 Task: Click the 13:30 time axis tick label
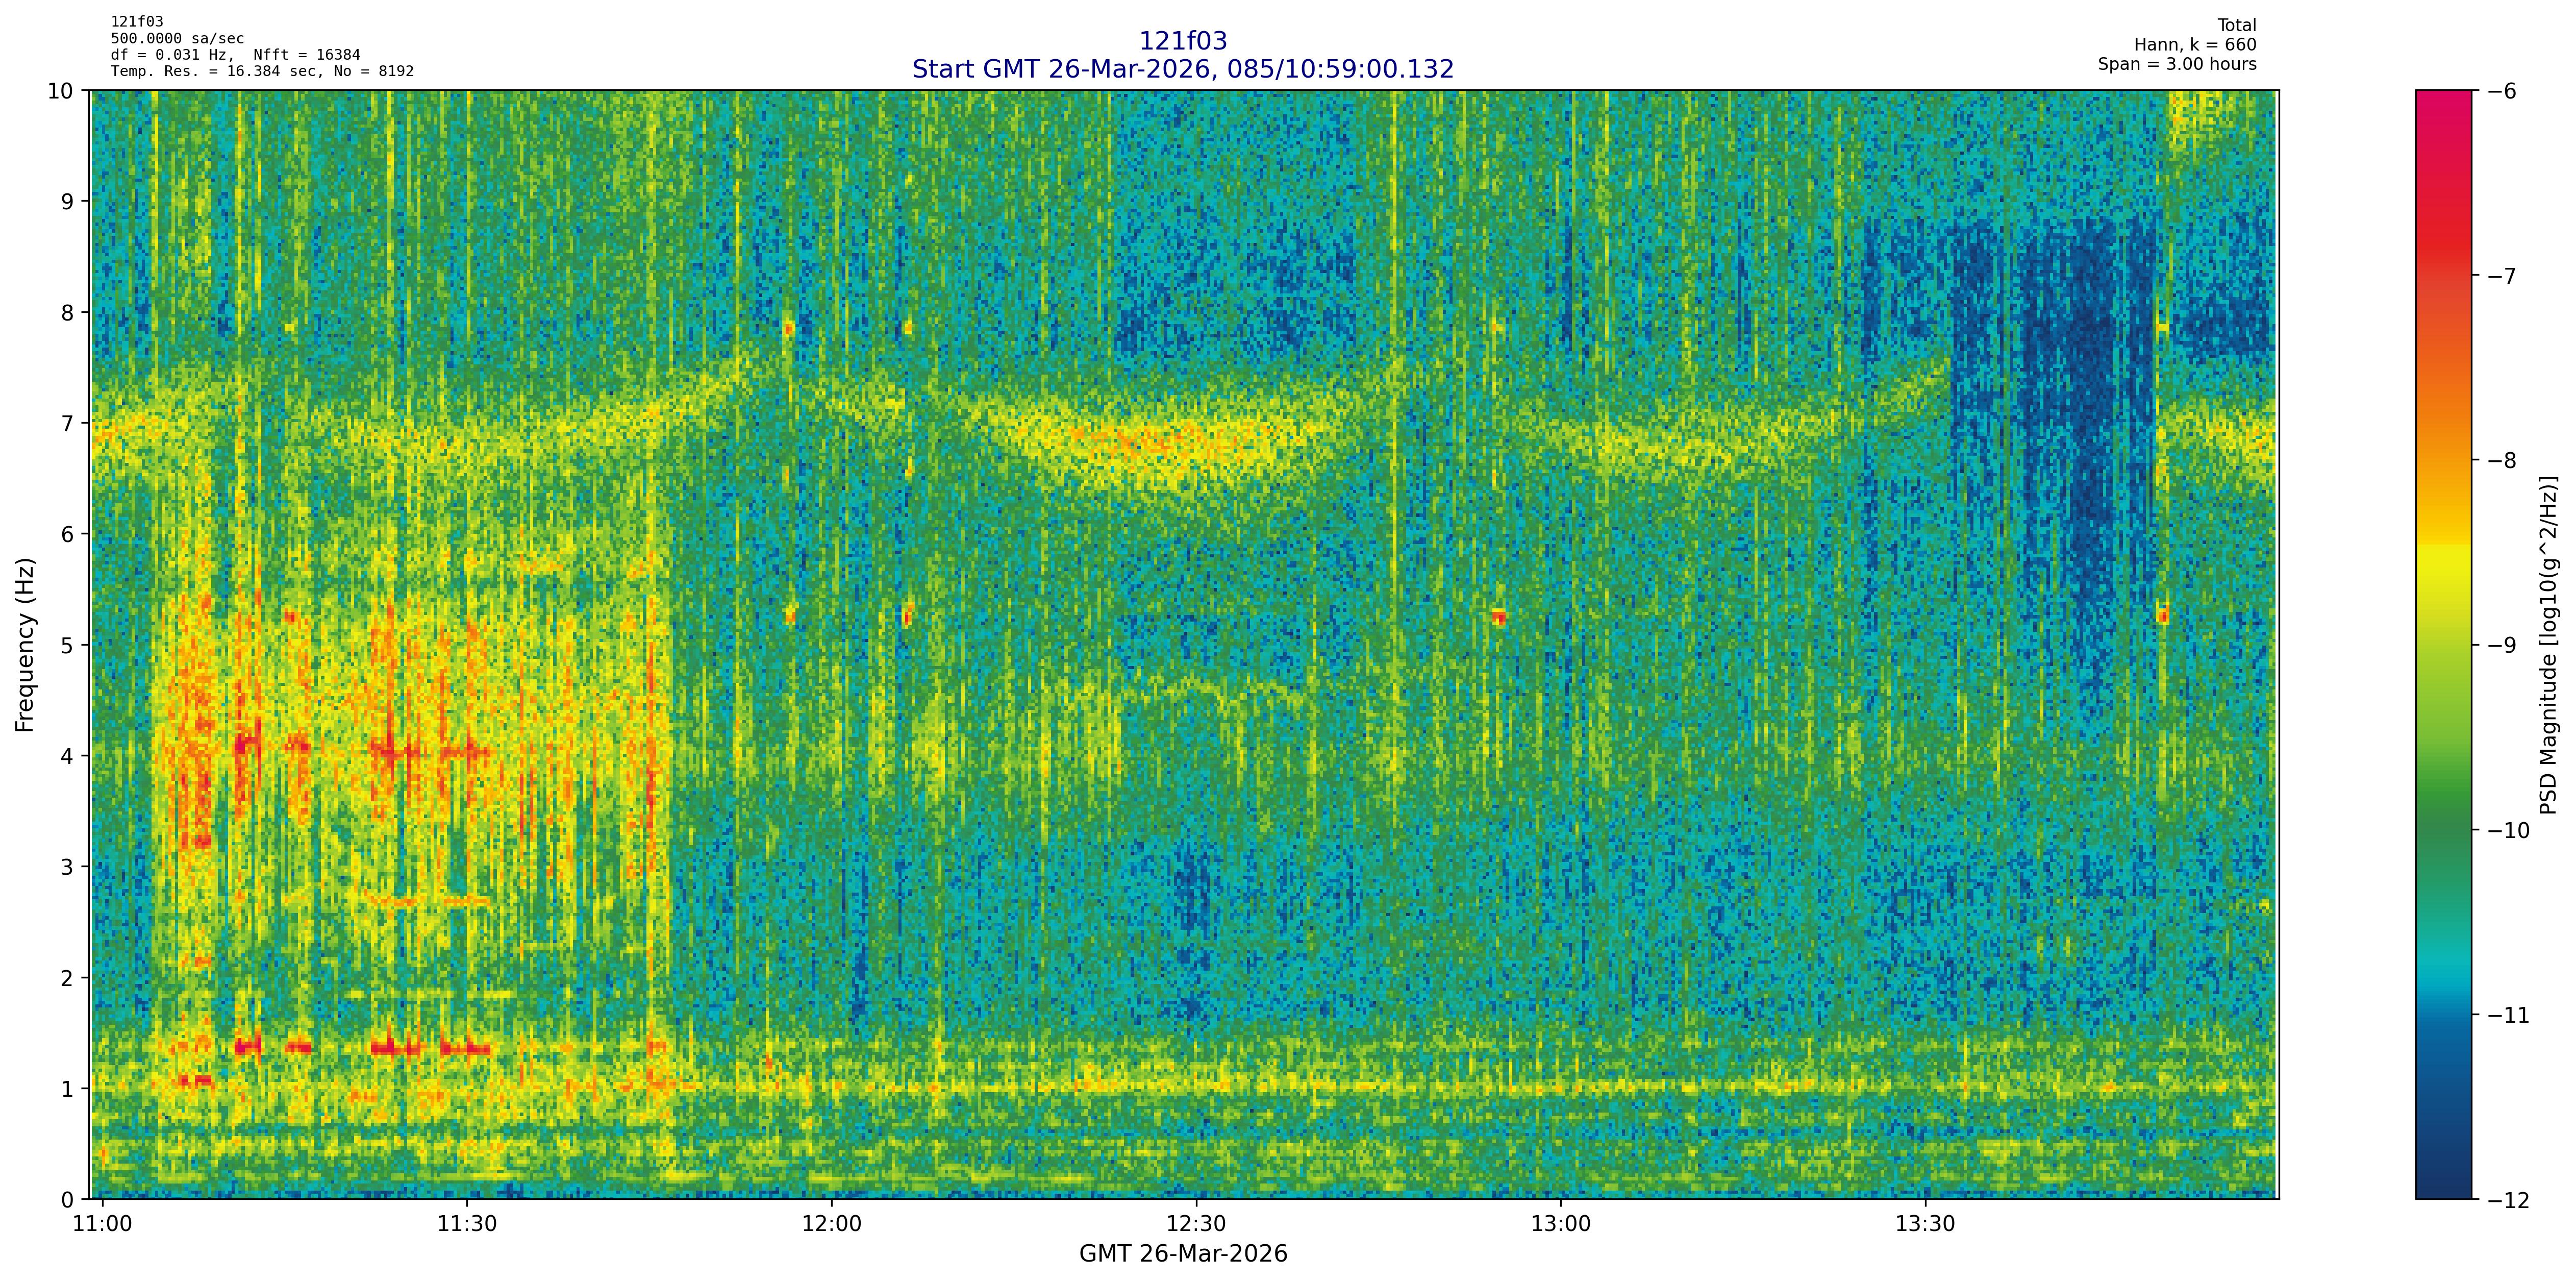1925,1224
